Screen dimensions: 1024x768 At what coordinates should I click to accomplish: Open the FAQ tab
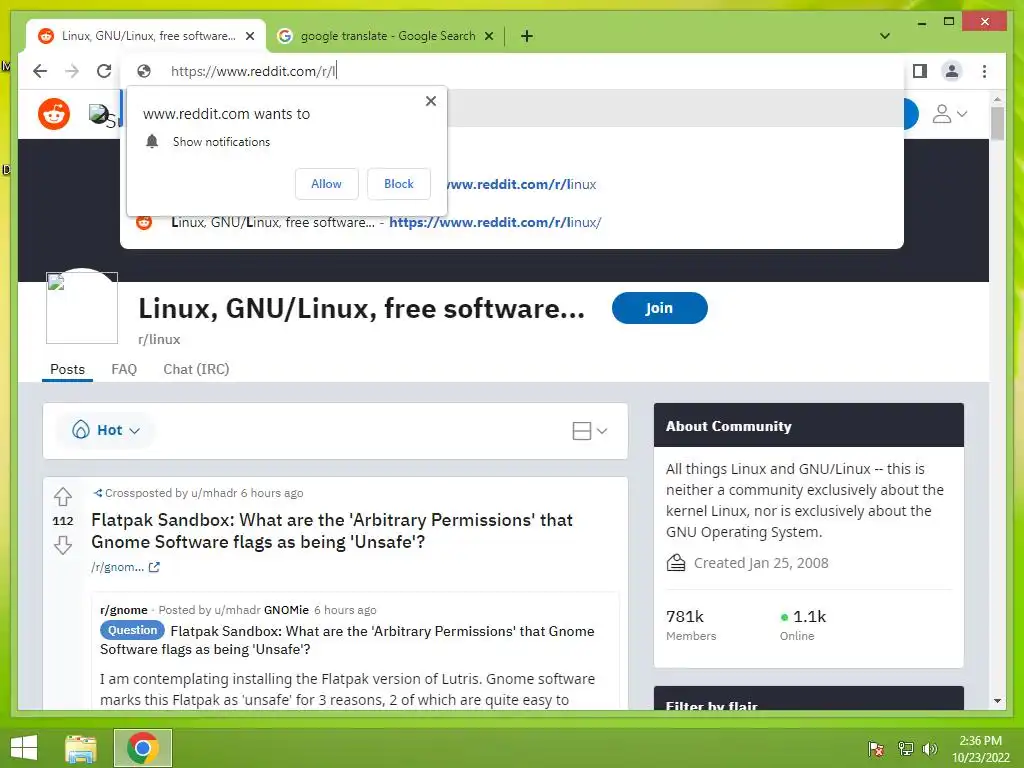click(x=124, y=369)
